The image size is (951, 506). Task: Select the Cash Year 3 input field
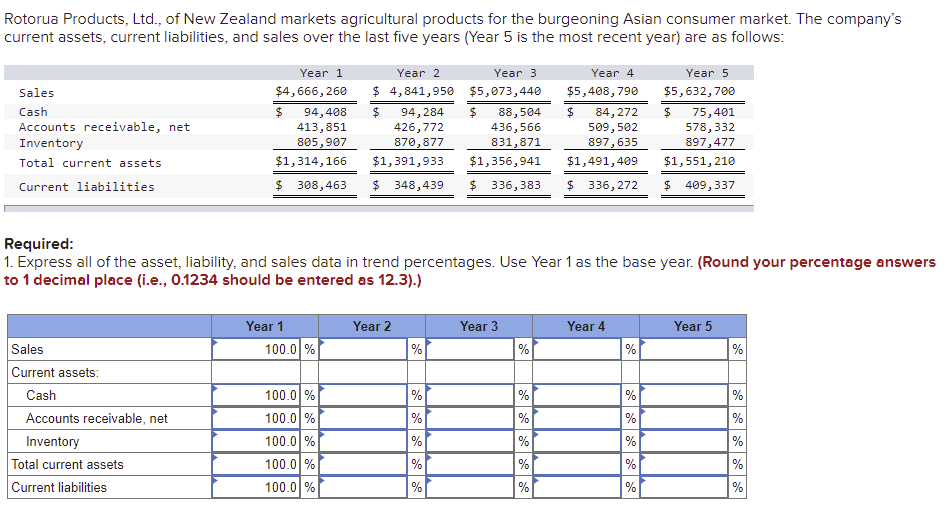(x=471, y=395)
